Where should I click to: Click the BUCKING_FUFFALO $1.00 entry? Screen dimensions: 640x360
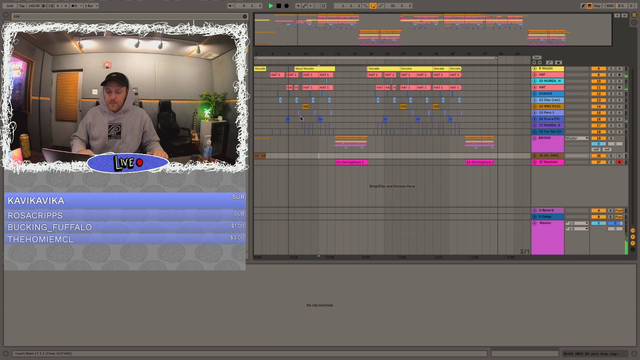[x=125, y=227]
